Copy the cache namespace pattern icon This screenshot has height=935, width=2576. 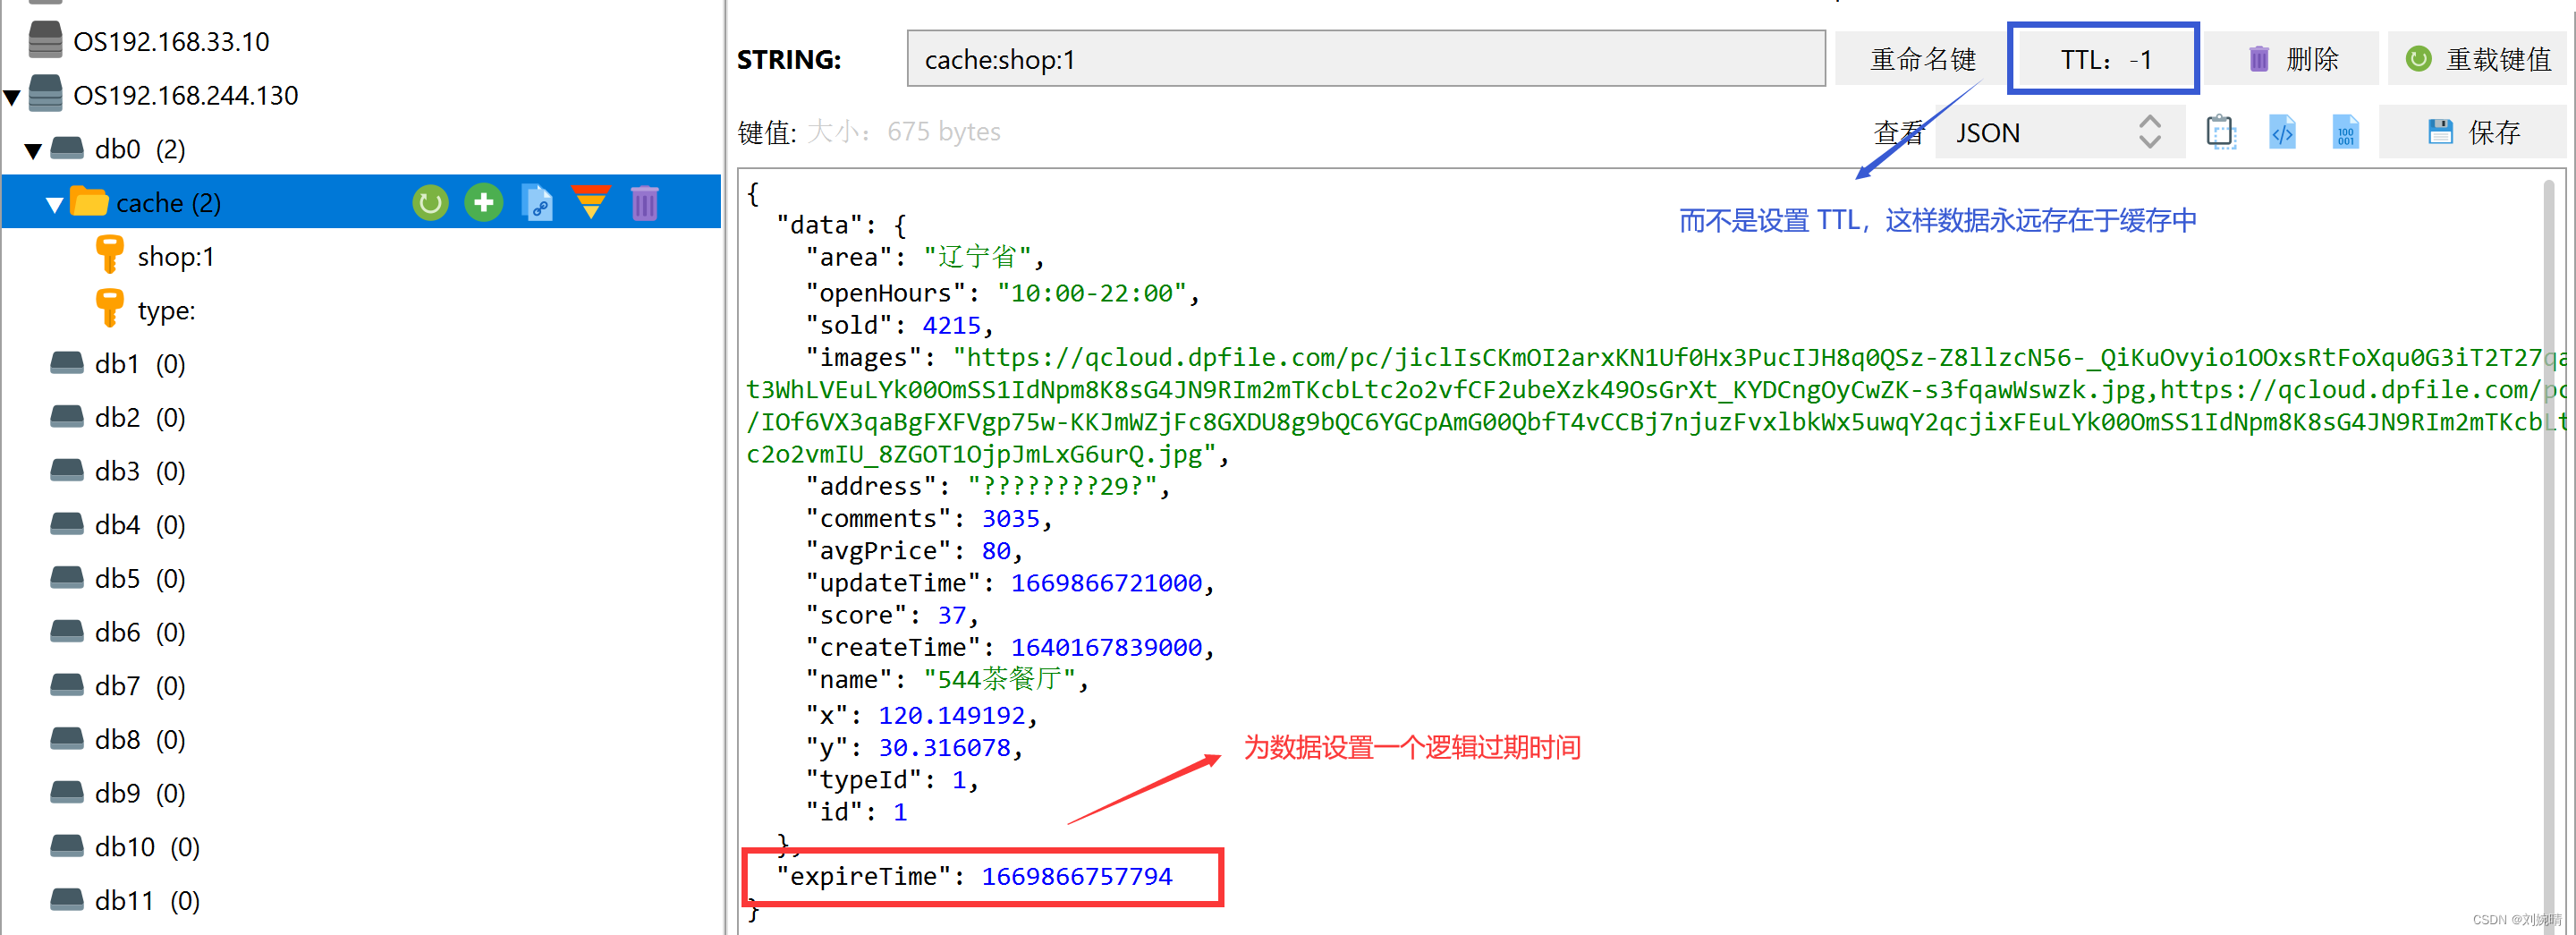(538, 203)
